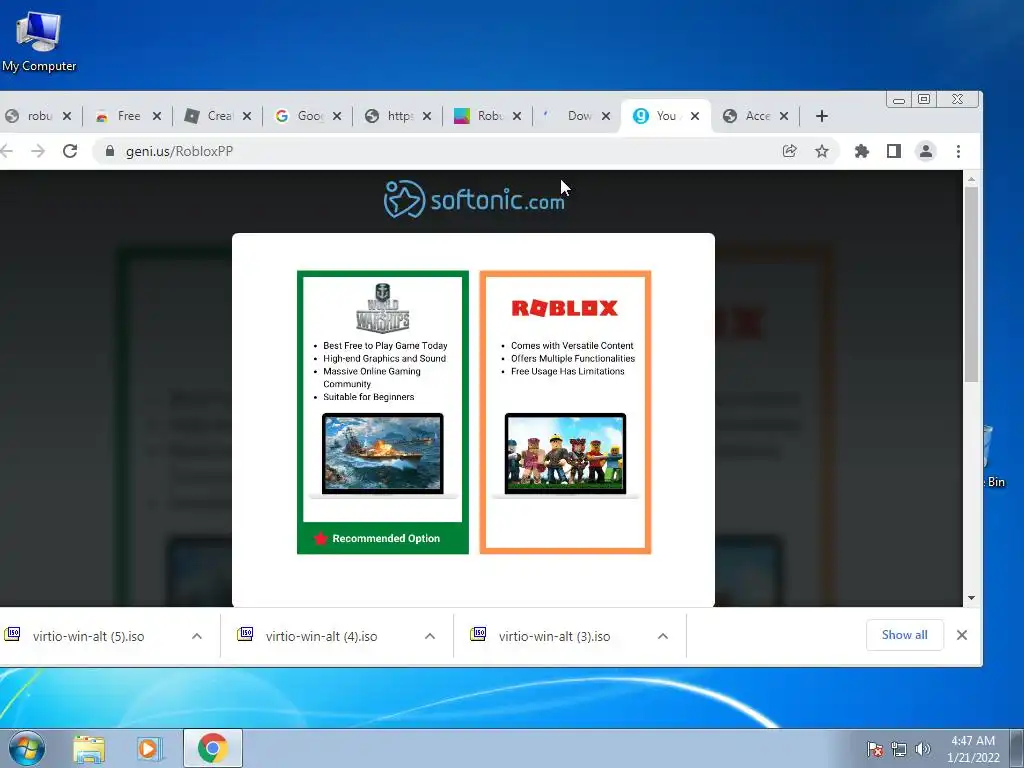Click the network icon in system tray

(899, 749)
